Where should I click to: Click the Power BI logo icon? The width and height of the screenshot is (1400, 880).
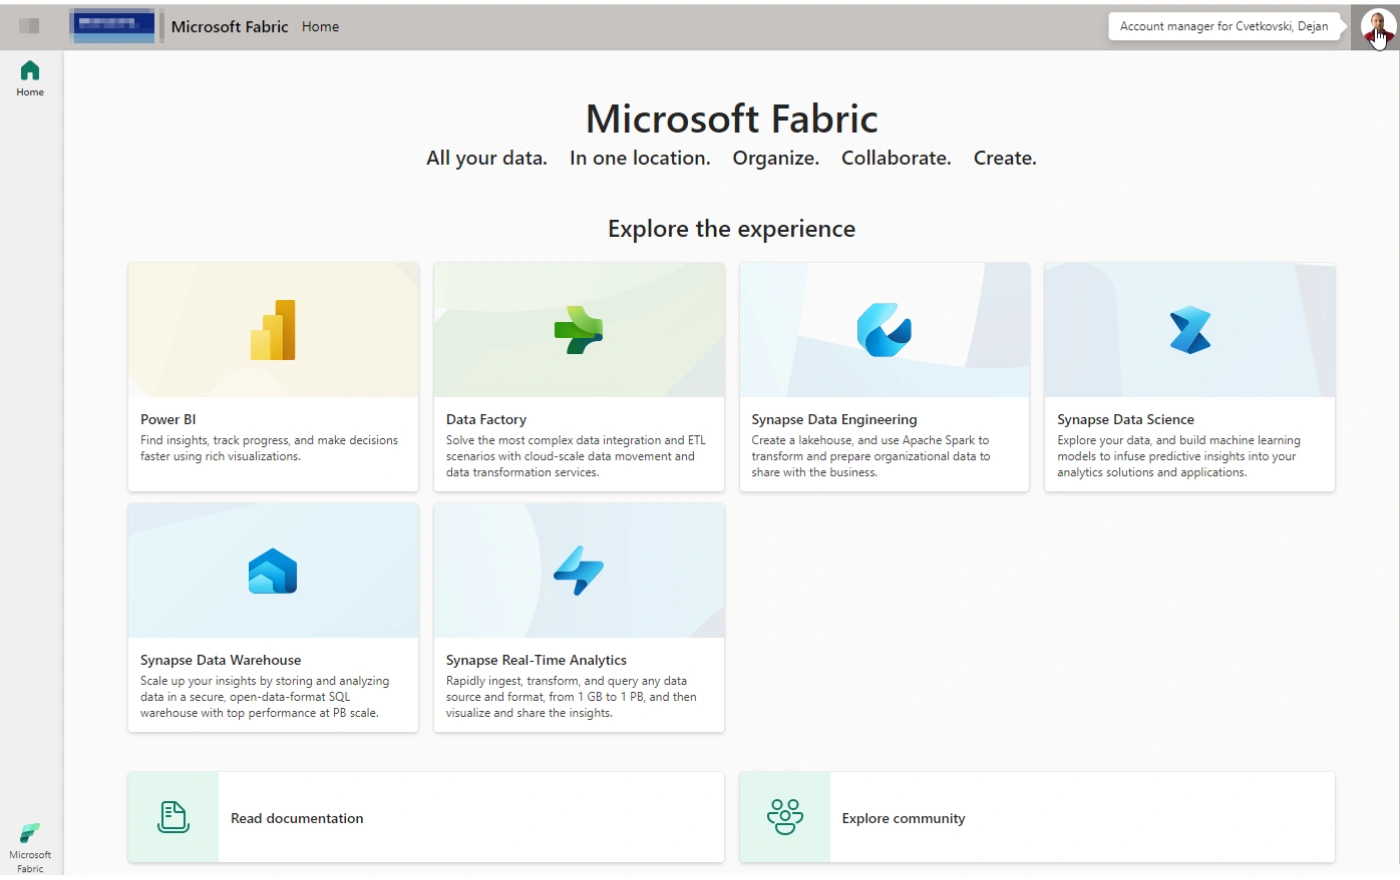pyautogui.click(x=273, y=330)
